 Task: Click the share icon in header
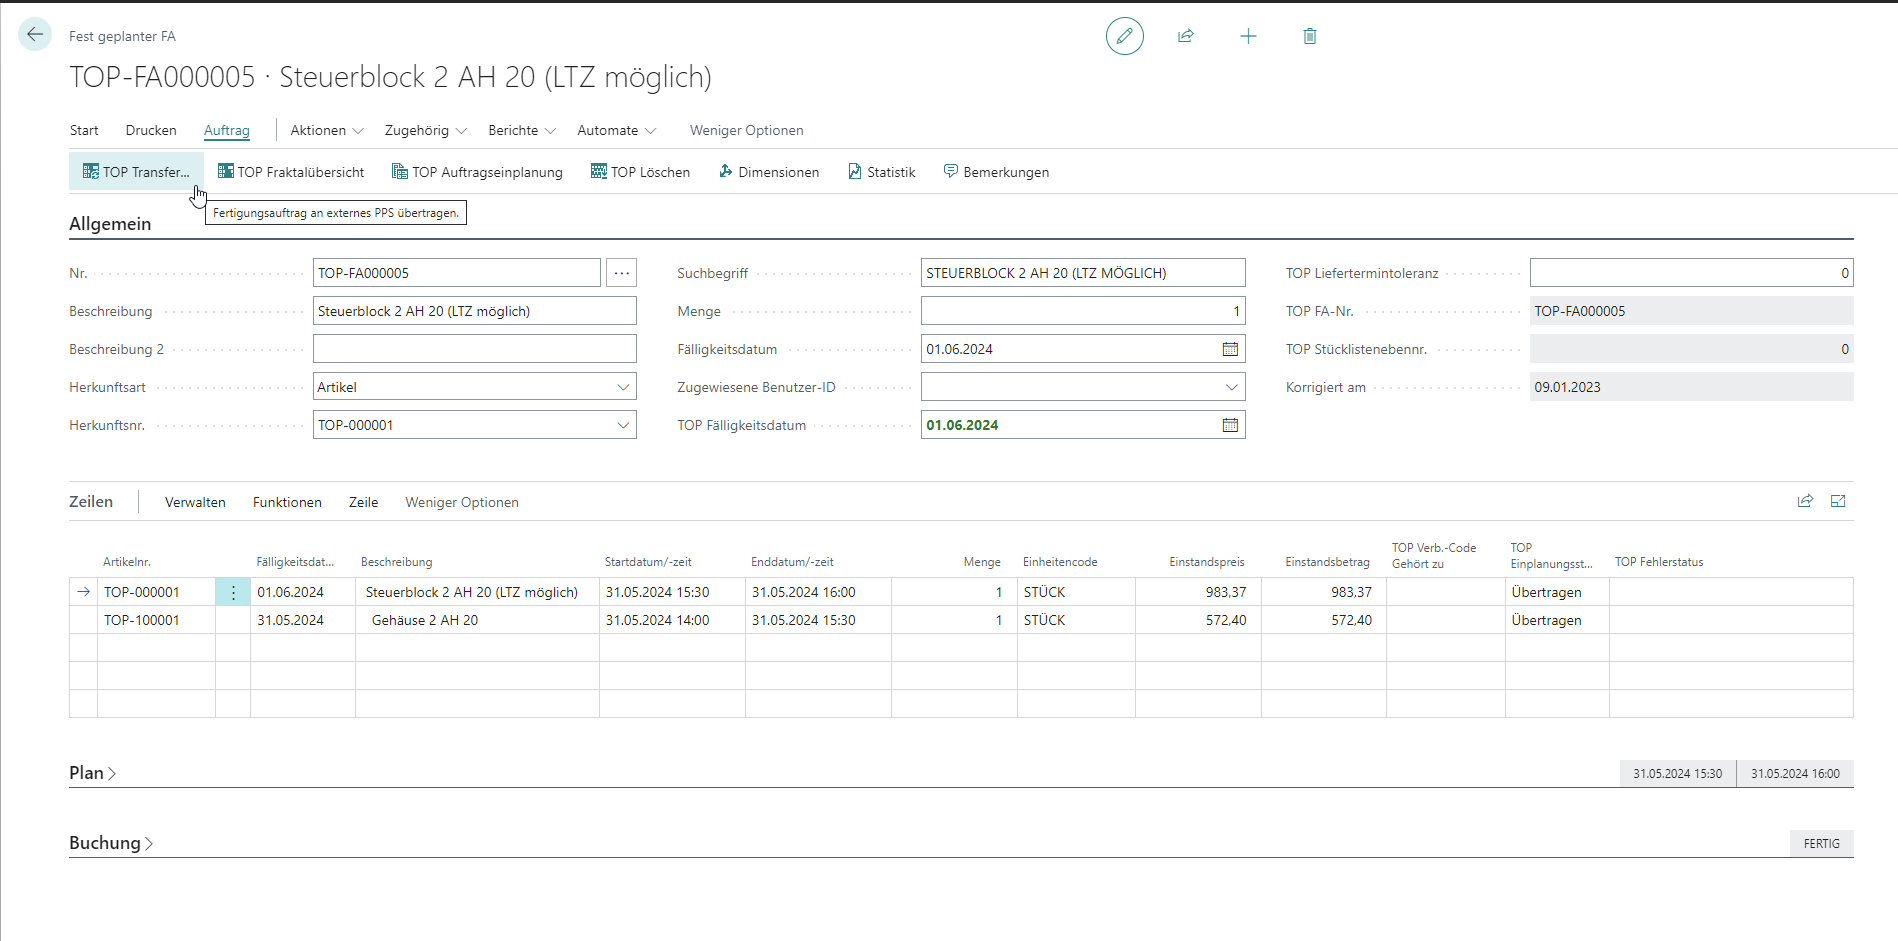1186,36
